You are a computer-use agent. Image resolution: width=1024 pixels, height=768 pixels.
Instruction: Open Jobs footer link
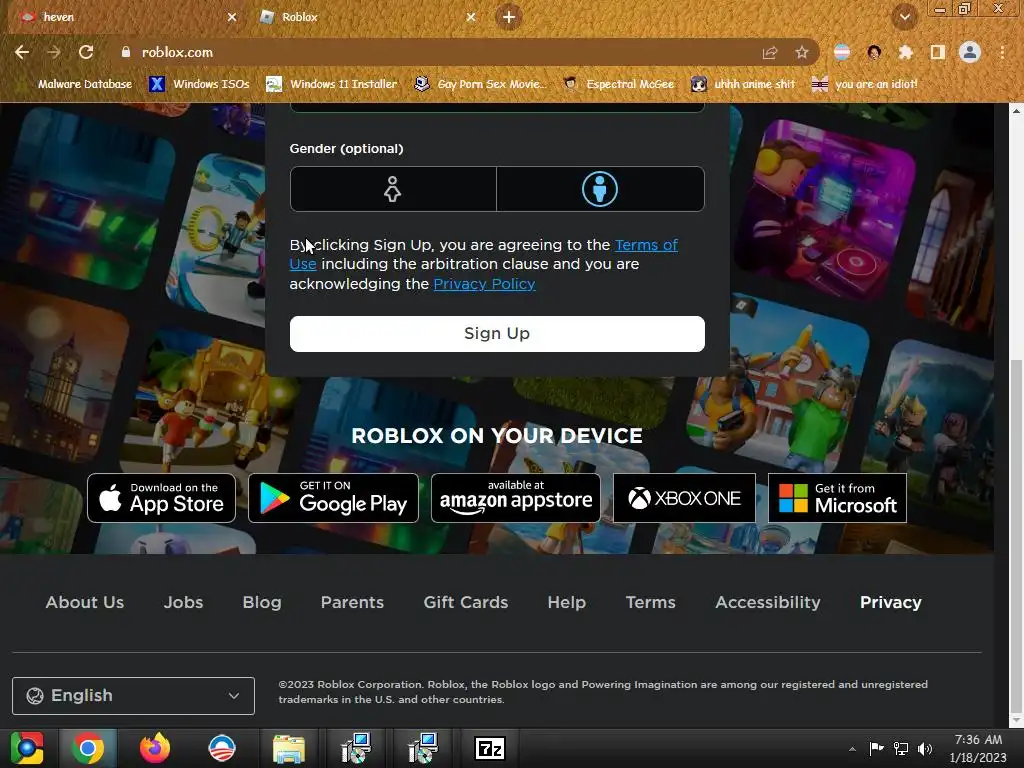184,602
